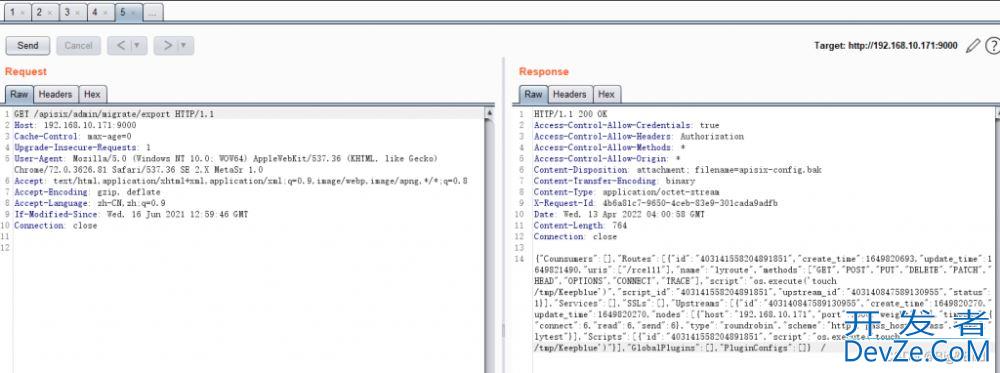Open the Response Hex tab
Screen dimensions: 1000x373
click(x=607, y=94)
